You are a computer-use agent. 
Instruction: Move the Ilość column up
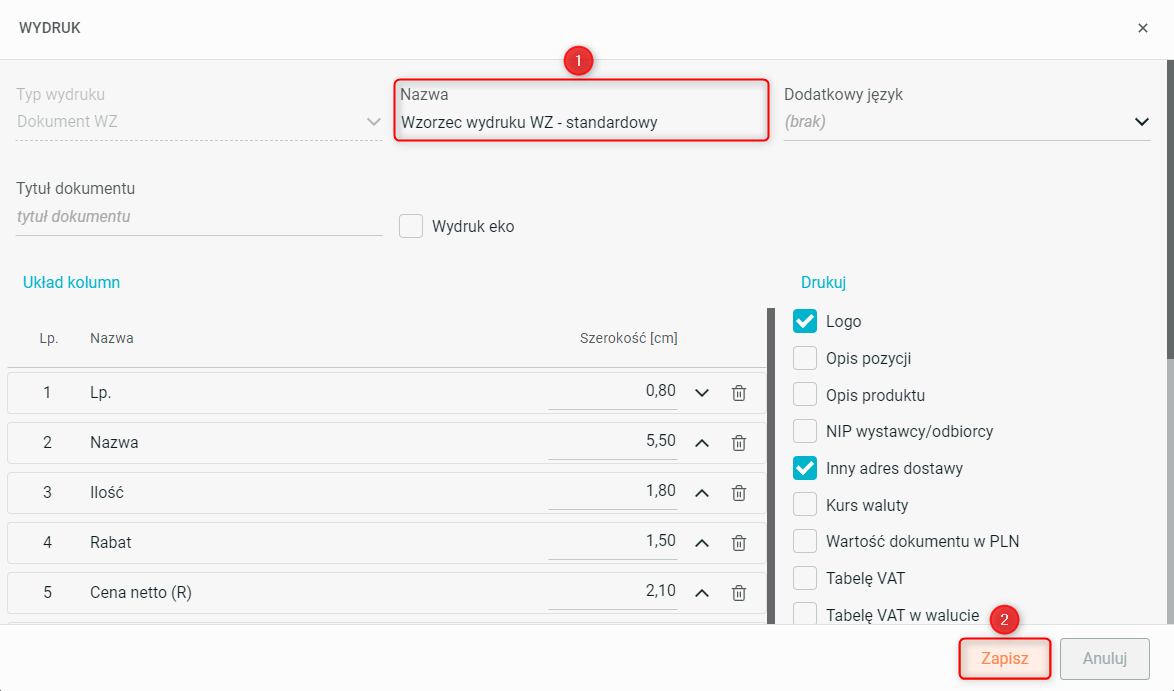coord(702,493)
